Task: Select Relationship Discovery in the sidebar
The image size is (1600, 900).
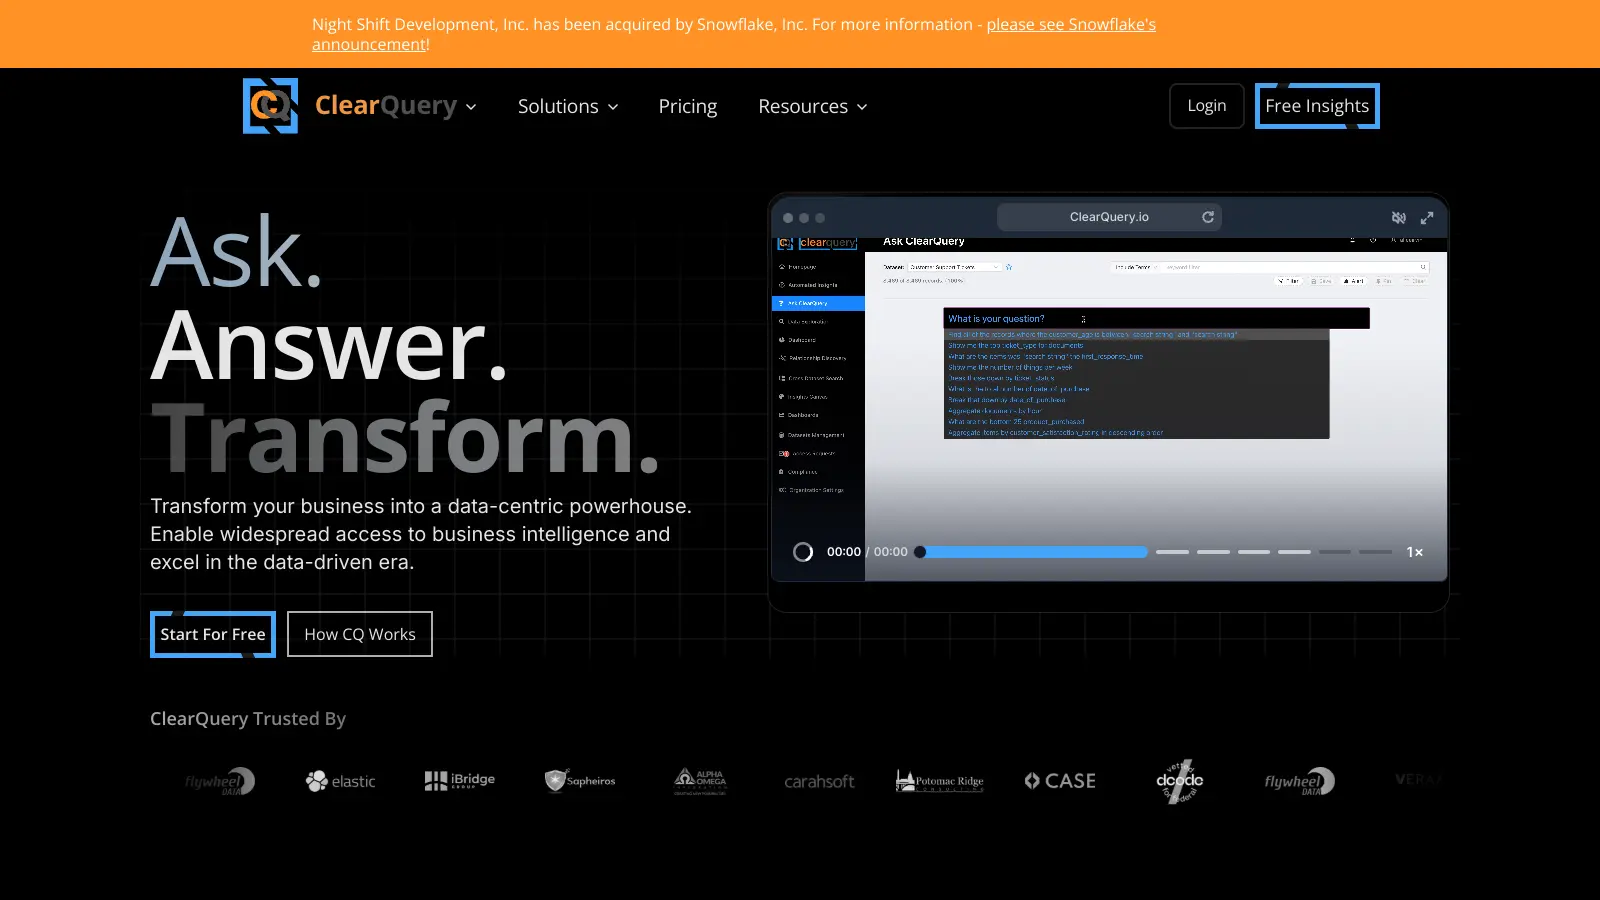Action: pos(818,357)
